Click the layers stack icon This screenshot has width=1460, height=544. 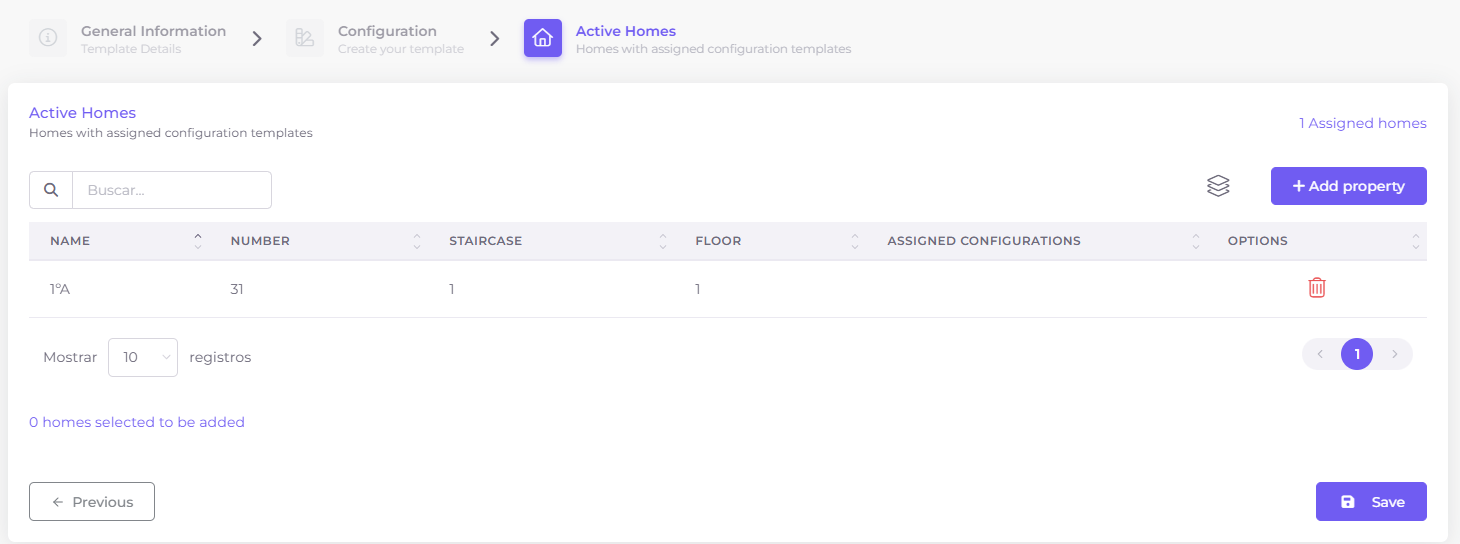pyautogui.click(x=1218, y=186)
